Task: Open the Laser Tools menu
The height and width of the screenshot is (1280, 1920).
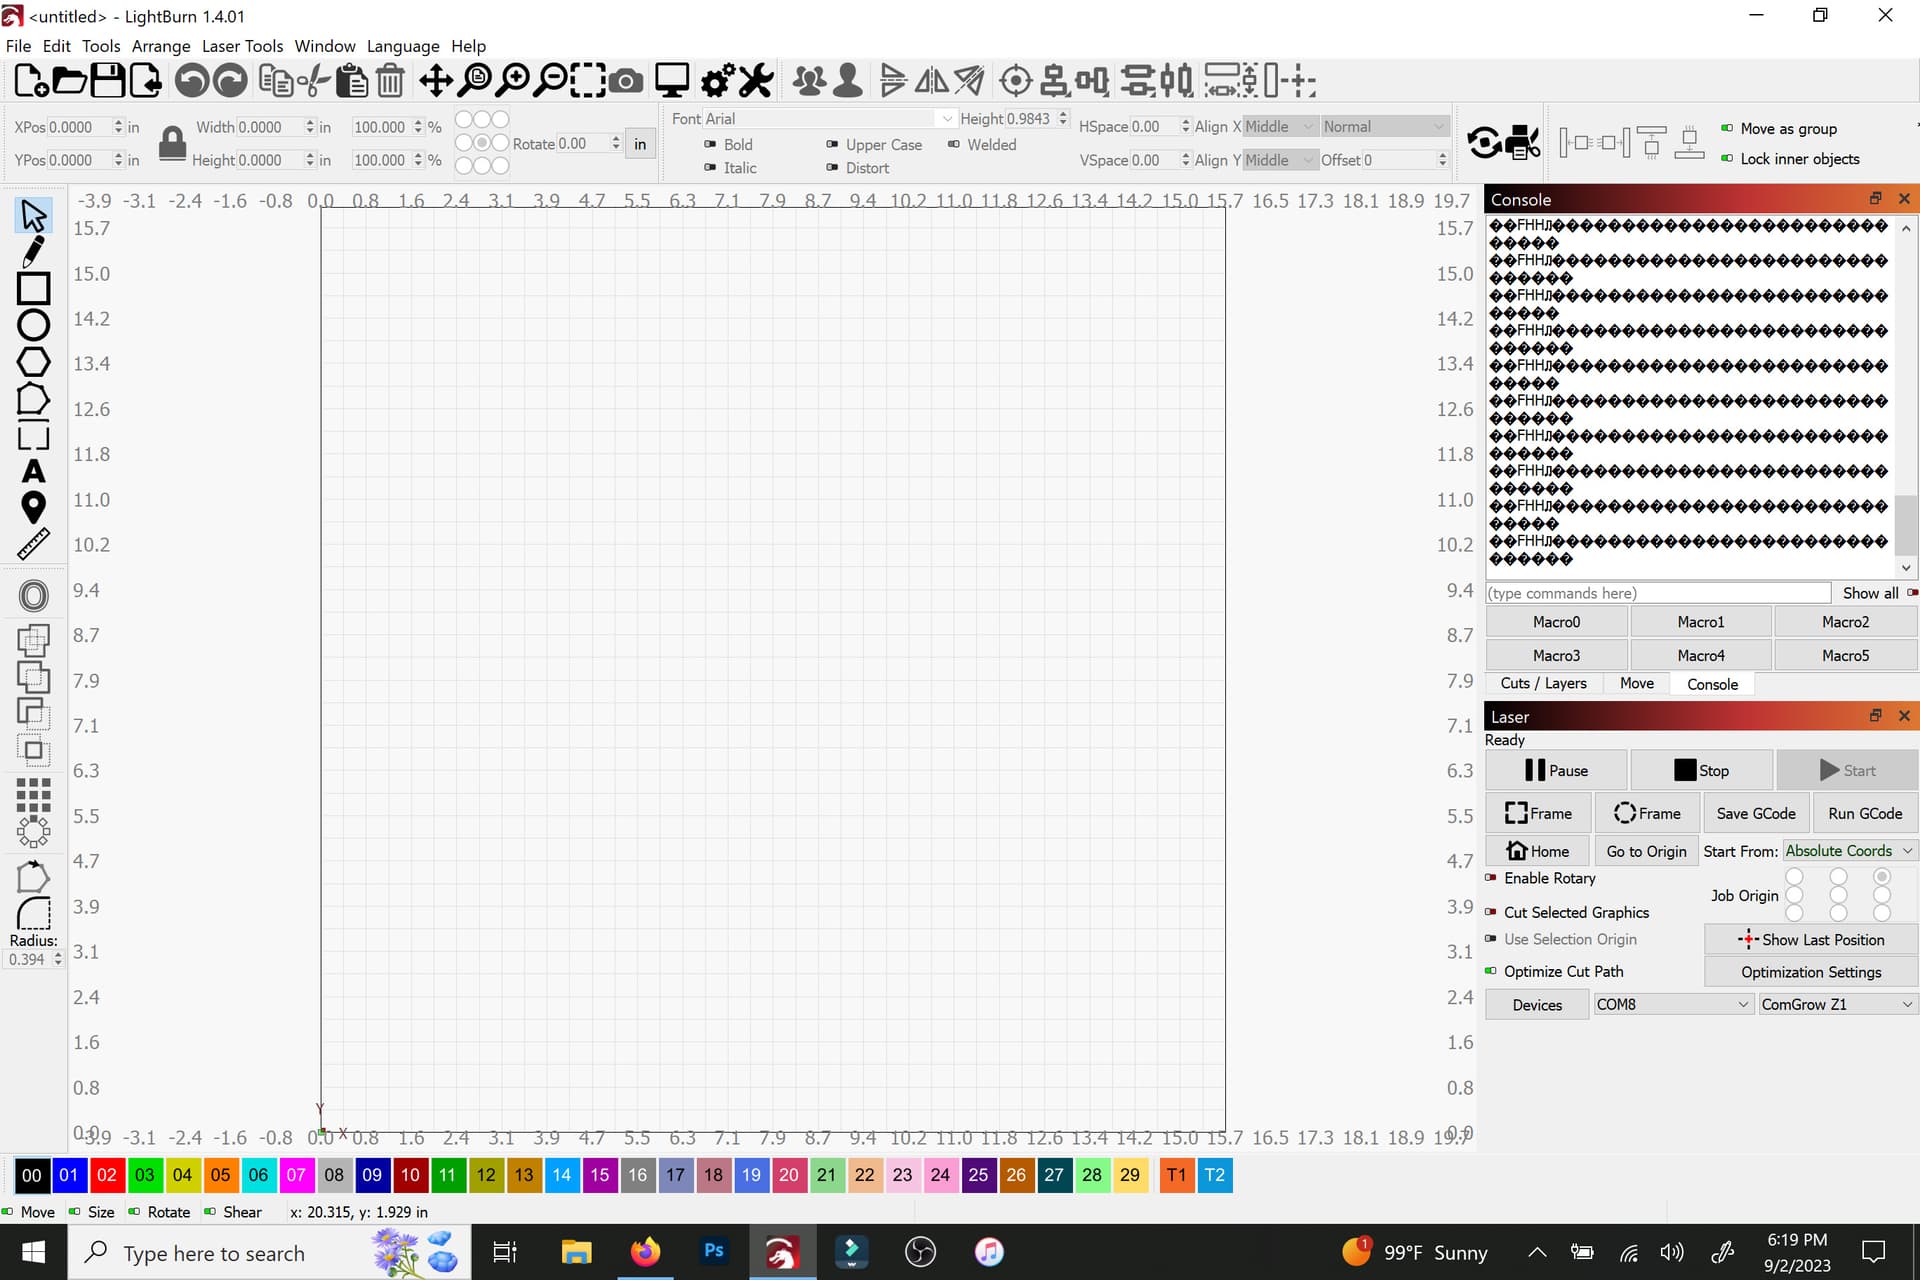Action: pyautogui.click(x=242, y=46)
